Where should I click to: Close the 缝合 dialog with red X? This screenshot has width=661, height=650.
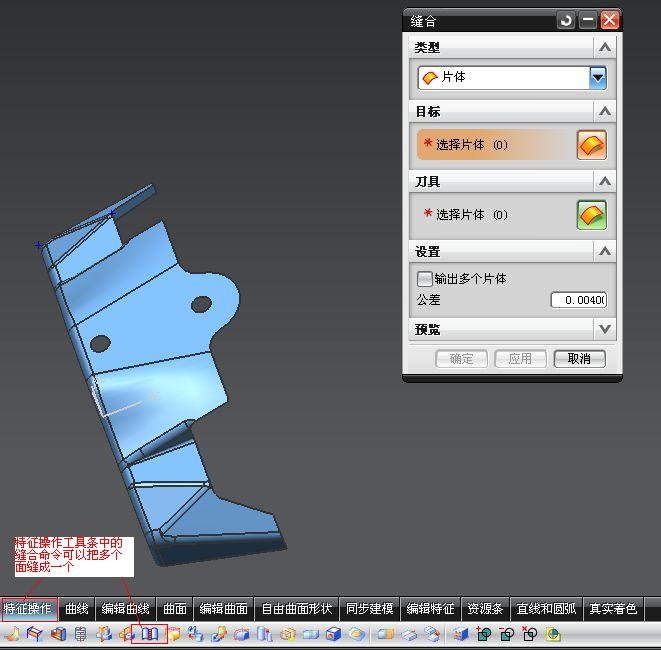[610, 20]
